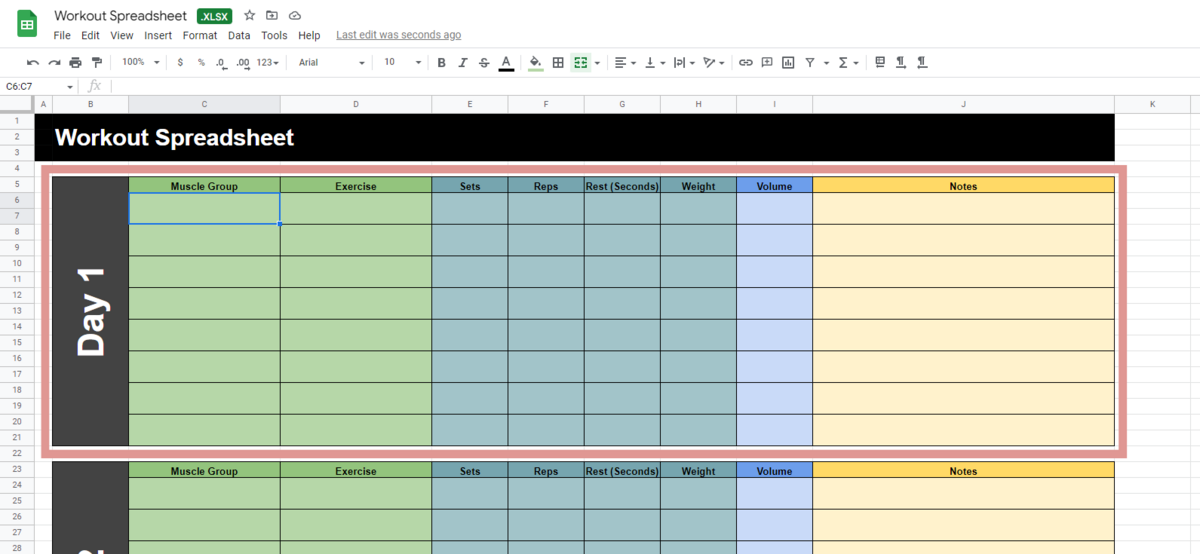Viewport: 1200px width, 554px height.
Task: Expand merge cells options arrow
Action: click(x=597, y=62)
